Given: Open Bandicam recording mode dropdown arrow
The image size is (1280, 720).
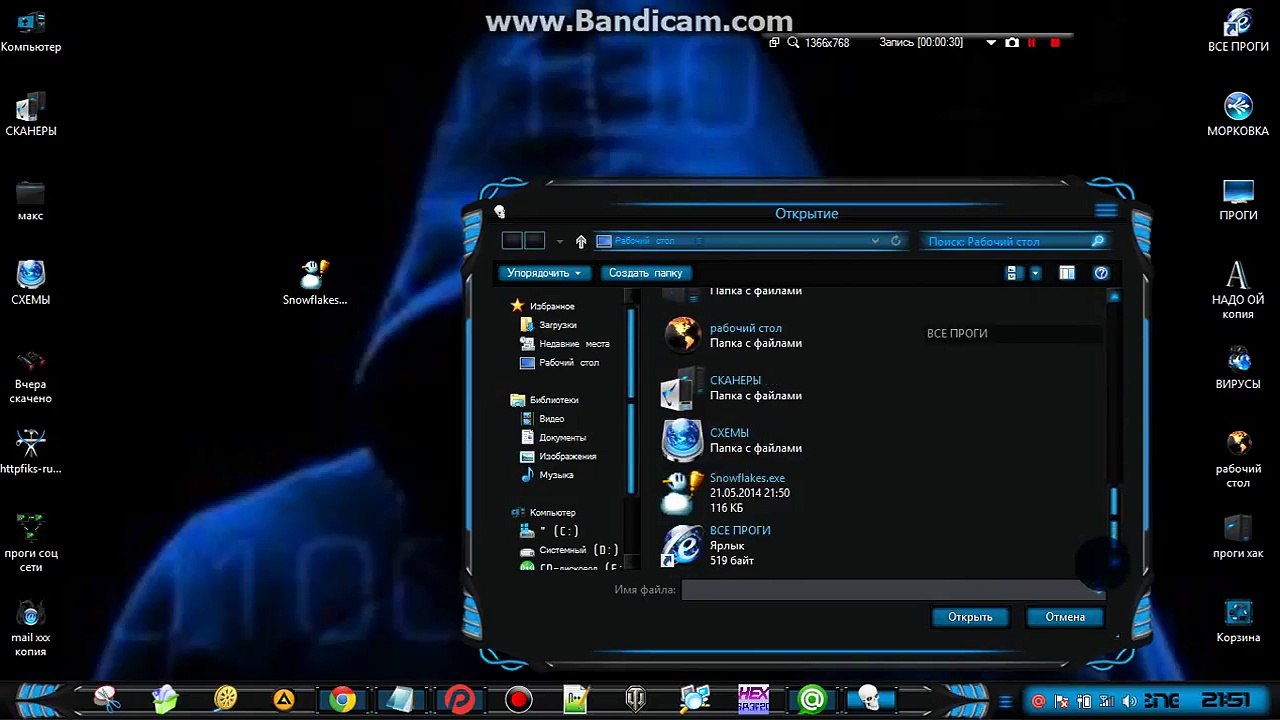Looking at the screenshot, I should (991, 42).
